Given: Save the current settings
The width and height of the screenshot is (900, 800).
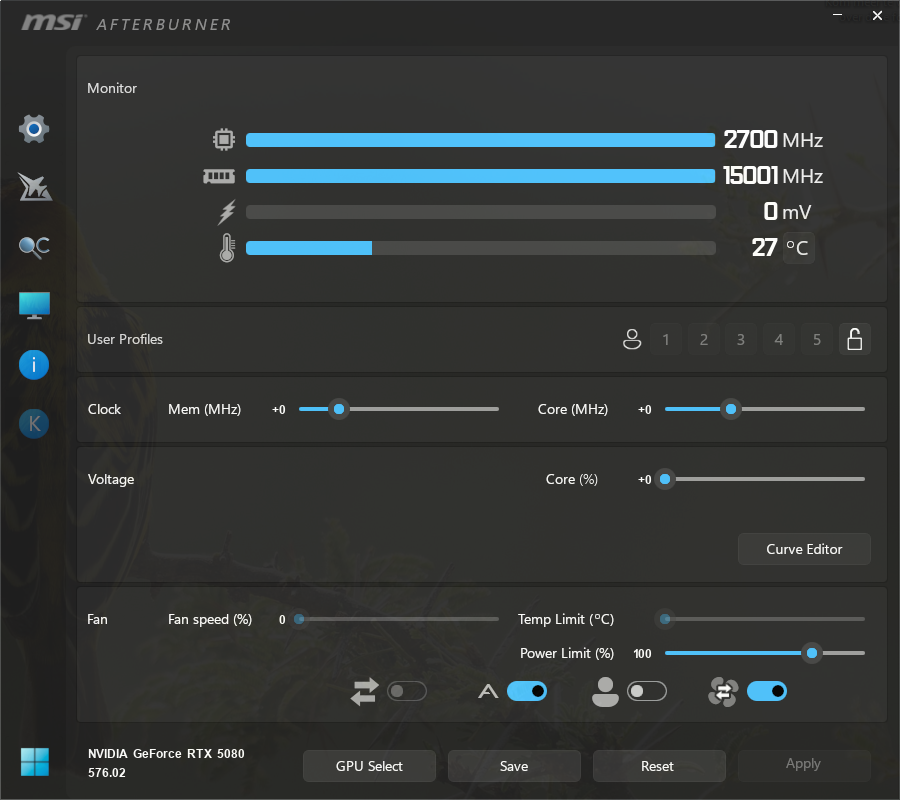Looking at the screenshot, I should click(x=514, y=766).
